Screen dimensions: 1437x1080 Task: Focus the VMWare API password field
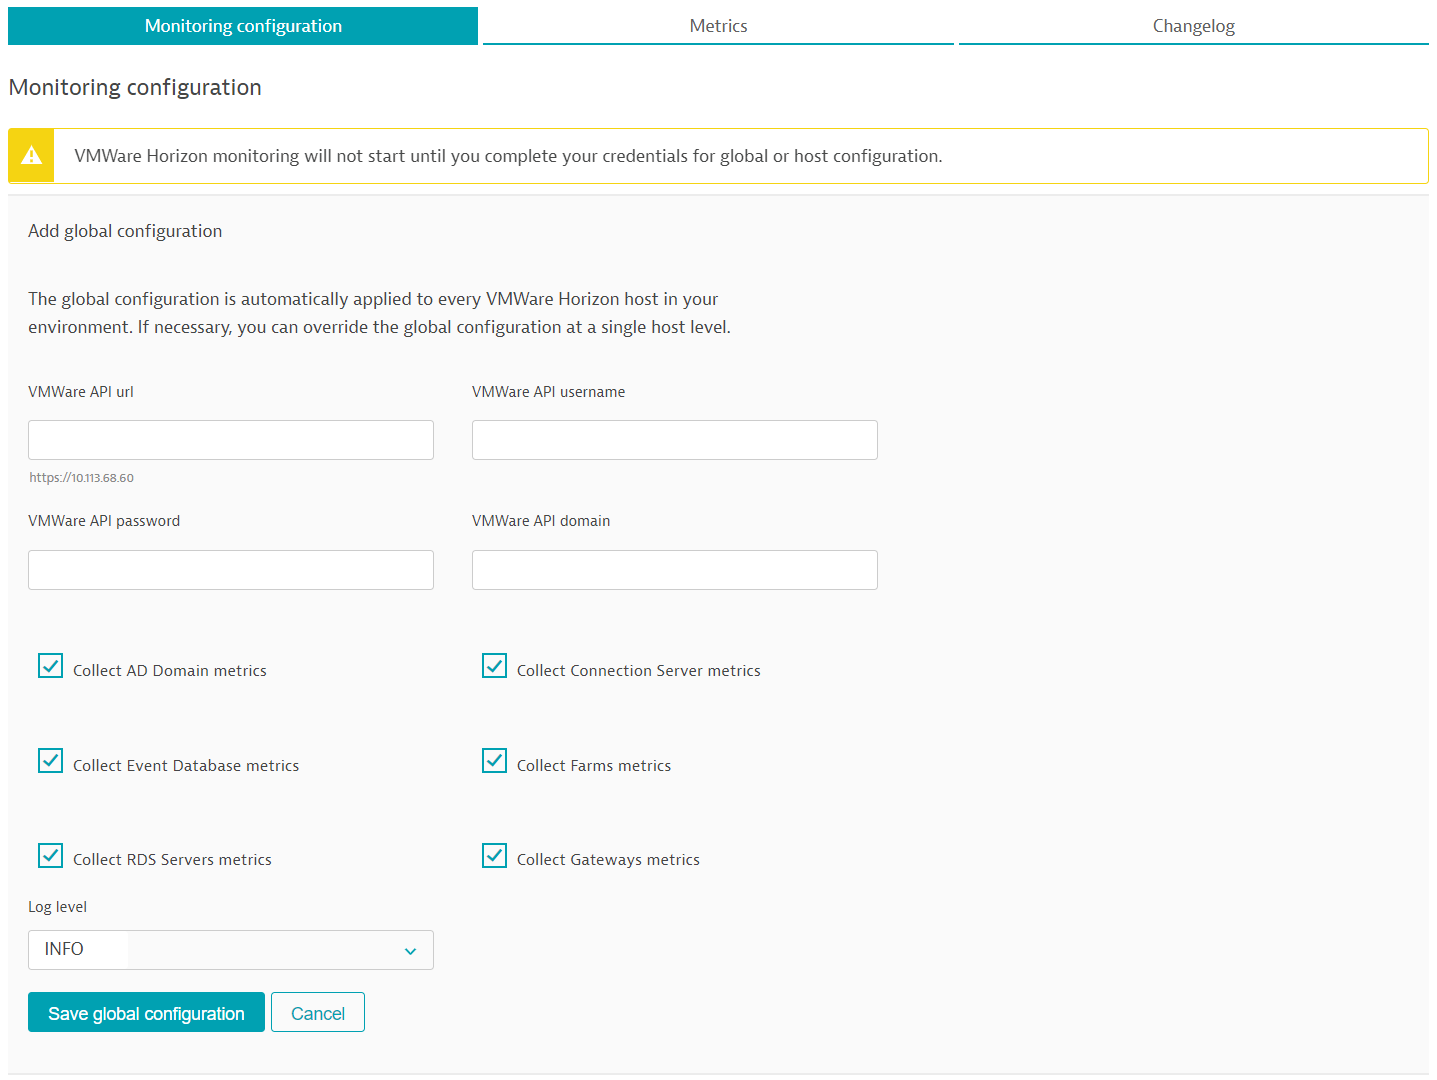point(231,570)
